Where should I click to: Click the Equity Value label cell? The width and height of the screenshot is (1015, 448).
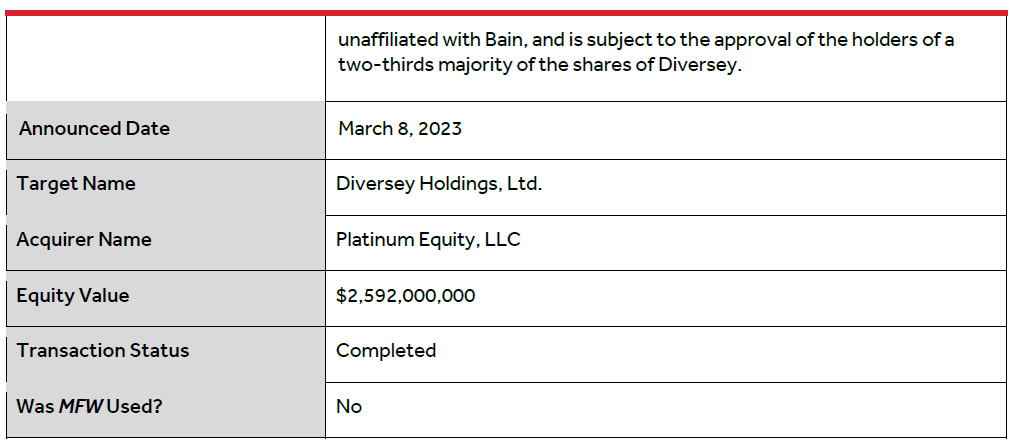coord(166,298)
